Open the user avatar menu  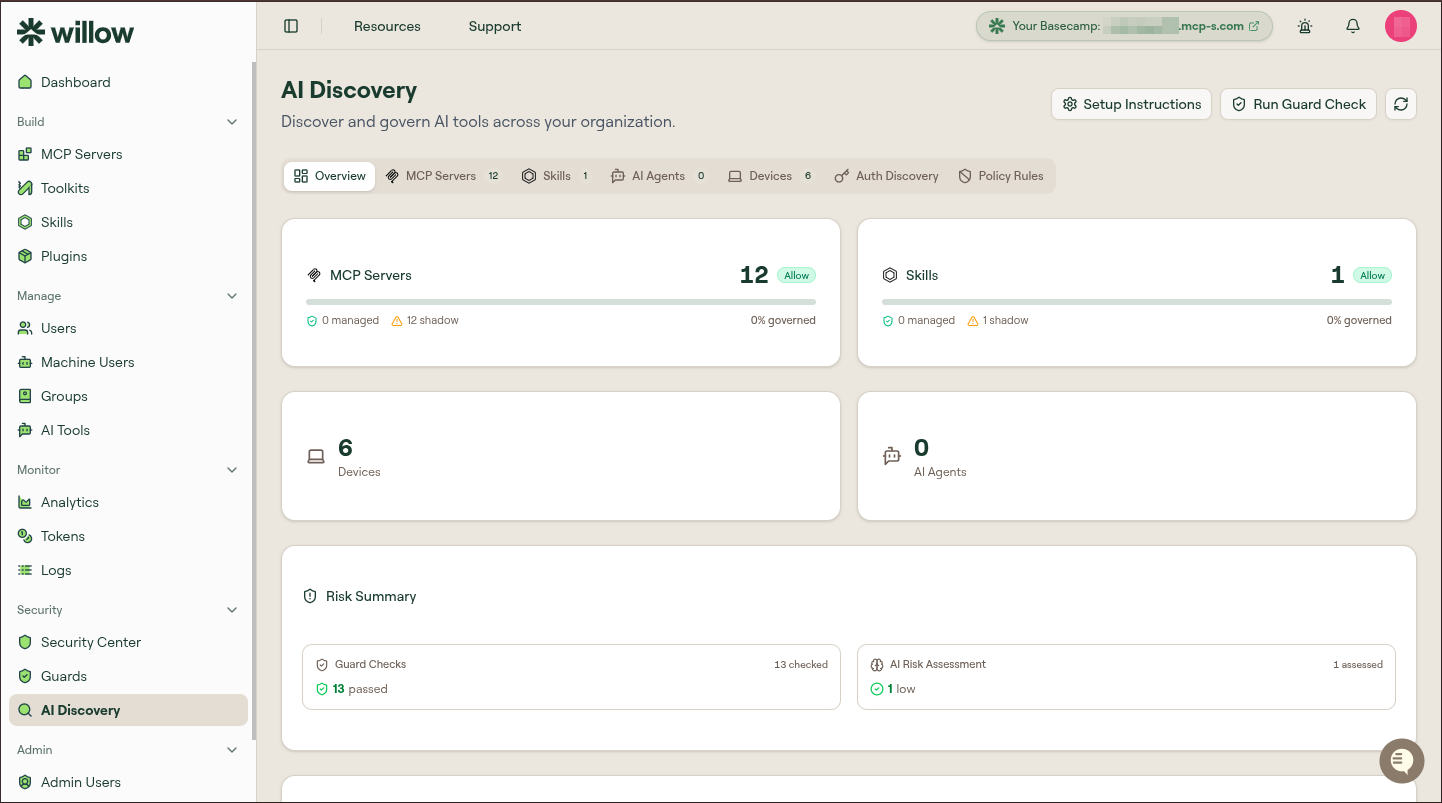[1401, 26]
